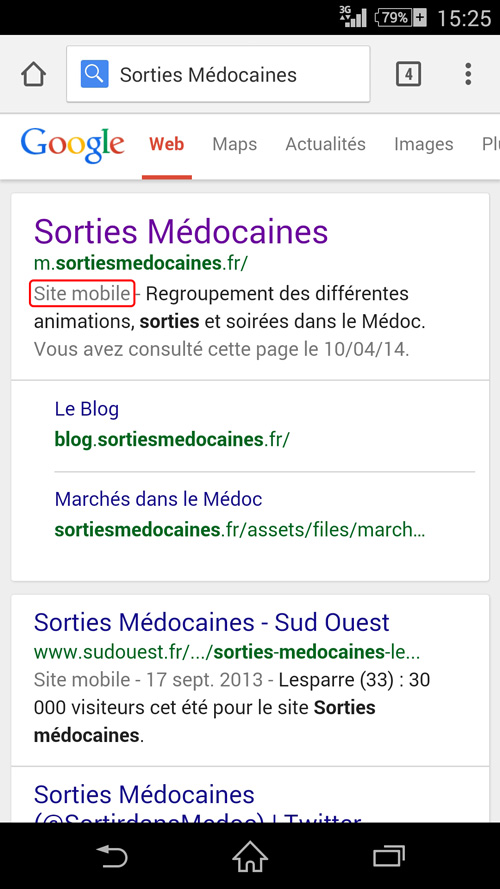Tap the Android back navigation button
Screen dimensions: 500x889
[x=112, y=856]
